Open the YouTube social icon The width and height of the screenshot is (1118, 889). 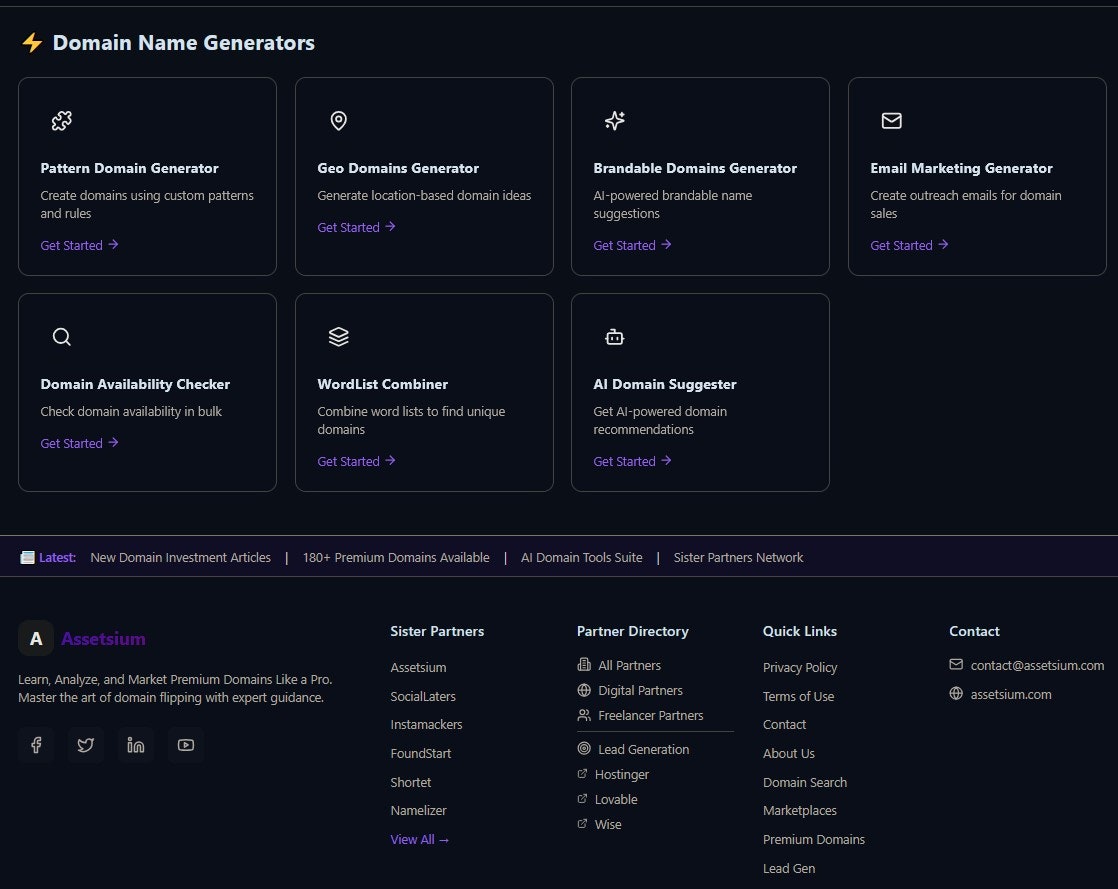186,744
